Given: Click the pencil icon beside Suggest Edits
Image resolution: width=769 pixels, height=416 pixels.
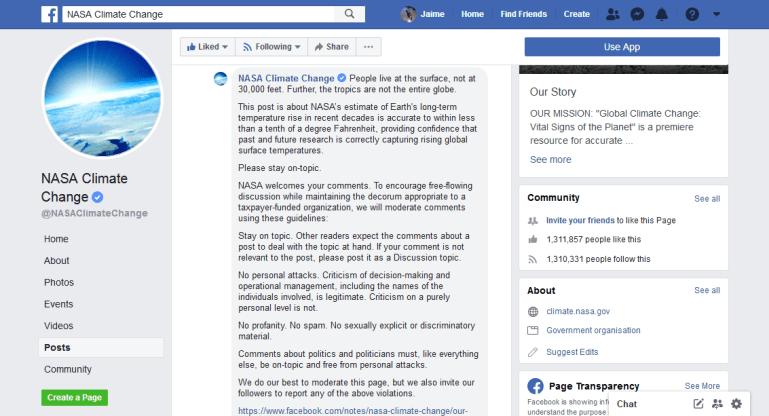Looking at the screenshot, I should 533,352.
